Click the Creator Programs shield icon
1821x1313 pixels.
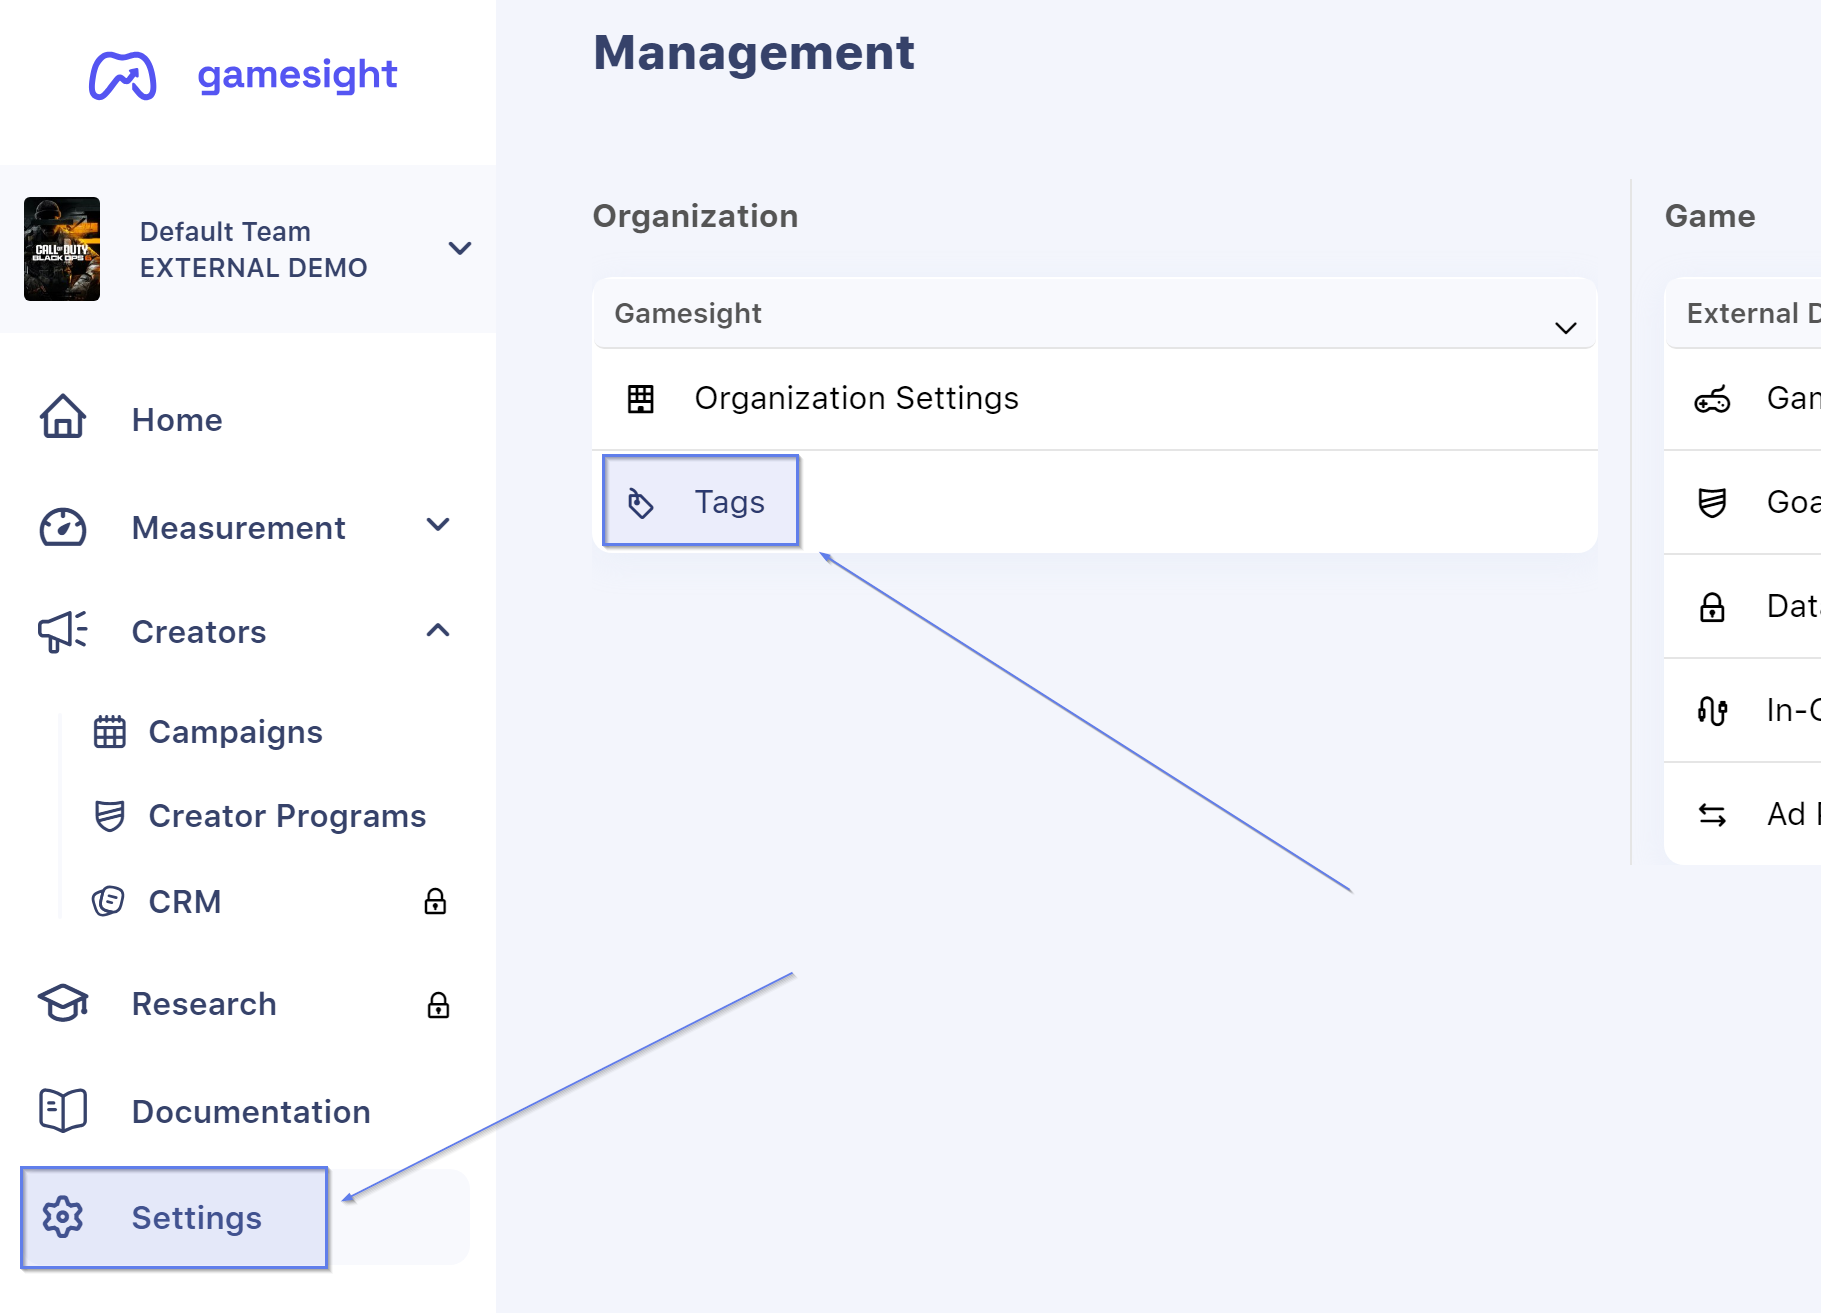coord(110,816)
